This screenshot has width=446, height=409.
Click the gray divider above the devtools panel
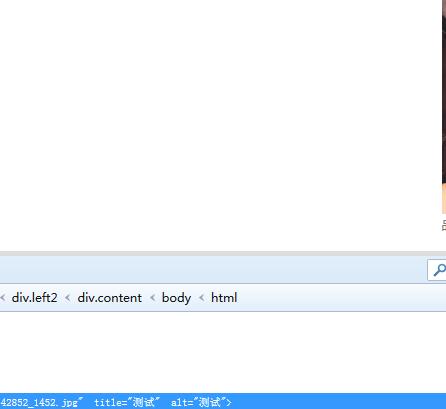[223, 254]
